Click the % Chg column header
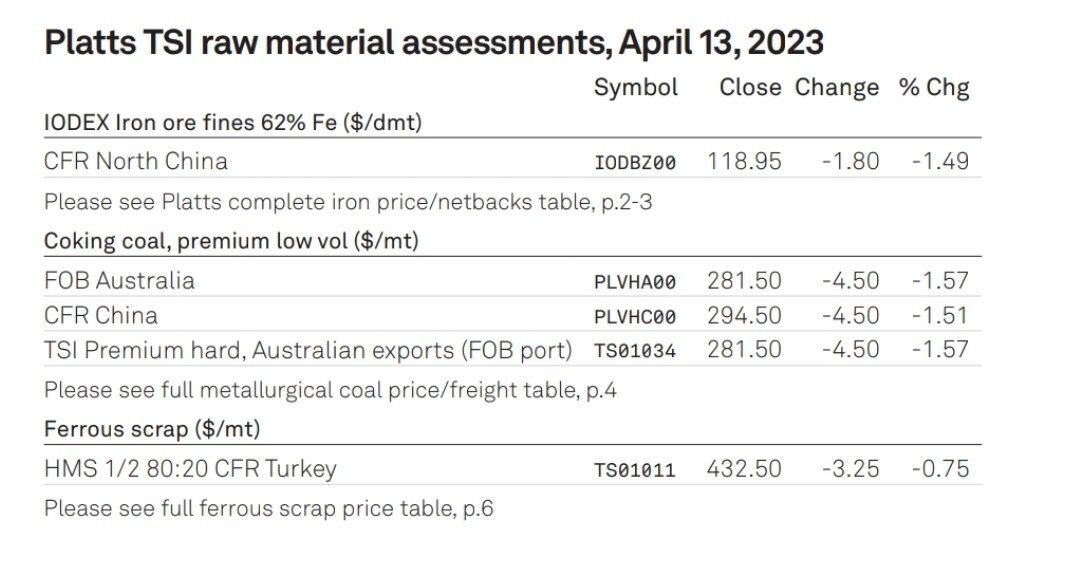 pyautogui.click(x=934, y=88)
